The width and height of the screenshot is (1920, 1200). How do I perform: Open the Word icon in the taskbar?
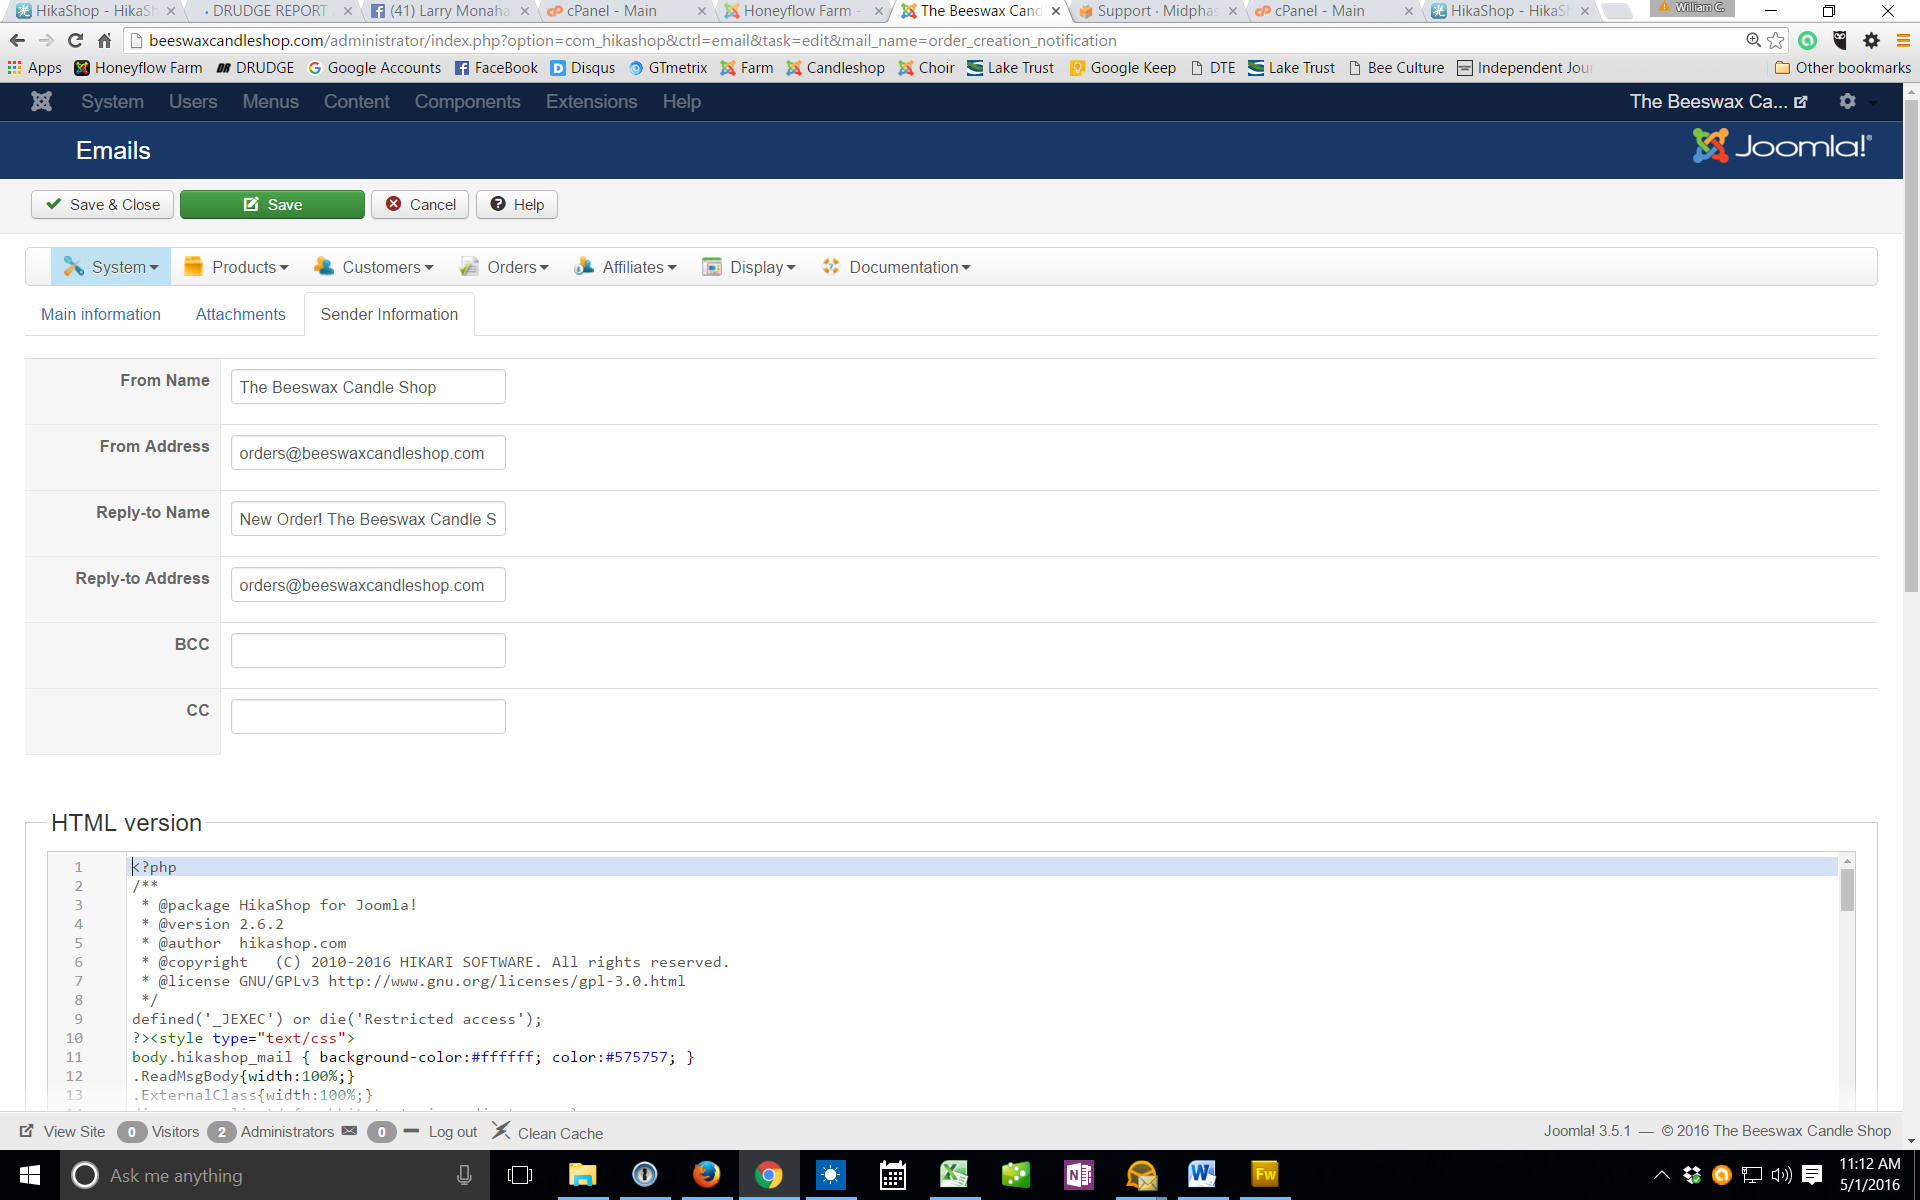1201,1174
